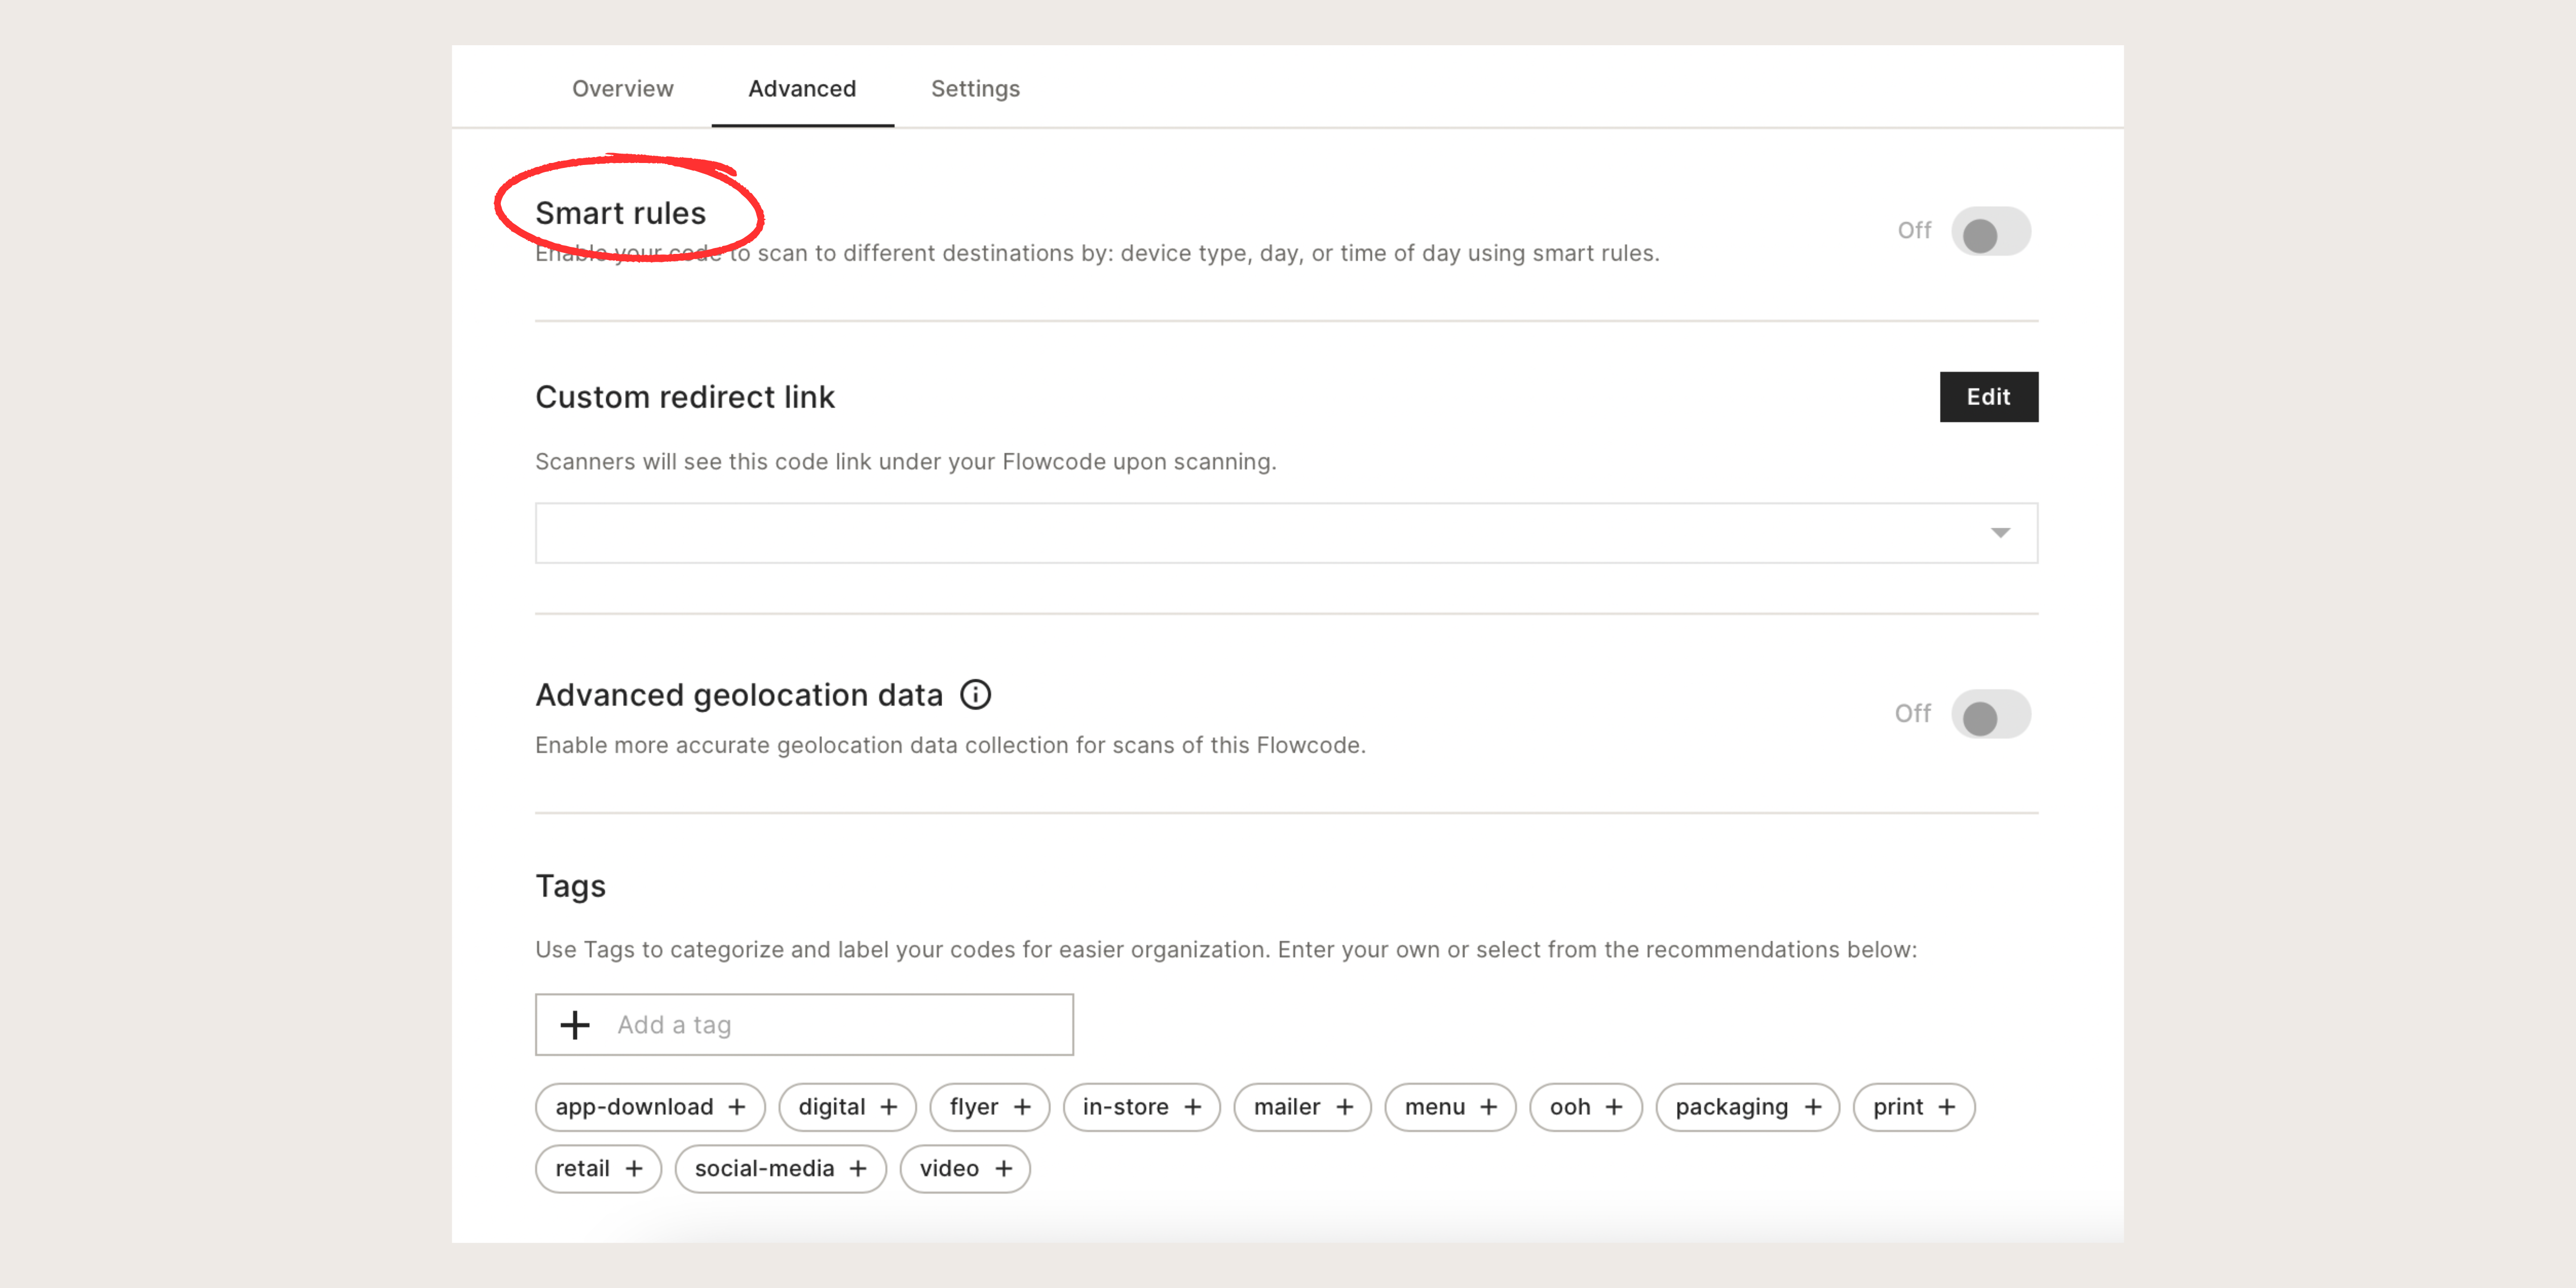This screenshot has height=1288, width=2576.
Task: Add the ooh tag
Action: pyautogui.click(x=1585, y=1107)
